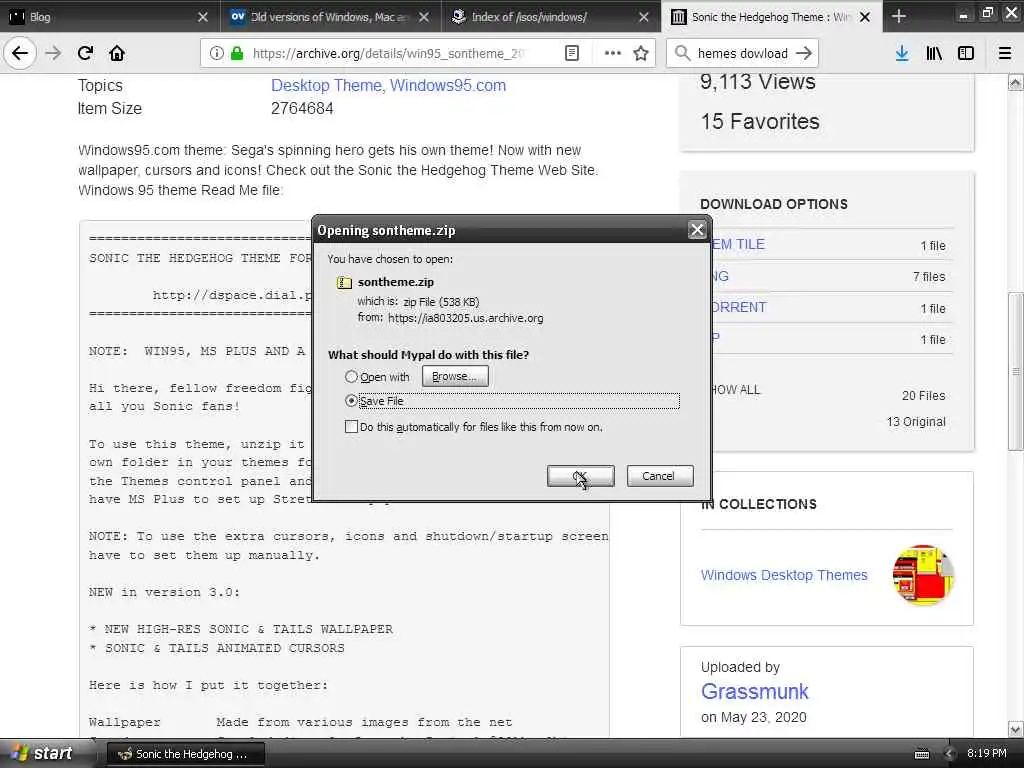Close the Opening sontheme.zip dialog
Viewport: 1024px width, 768px height.
(x=697, y=230)
